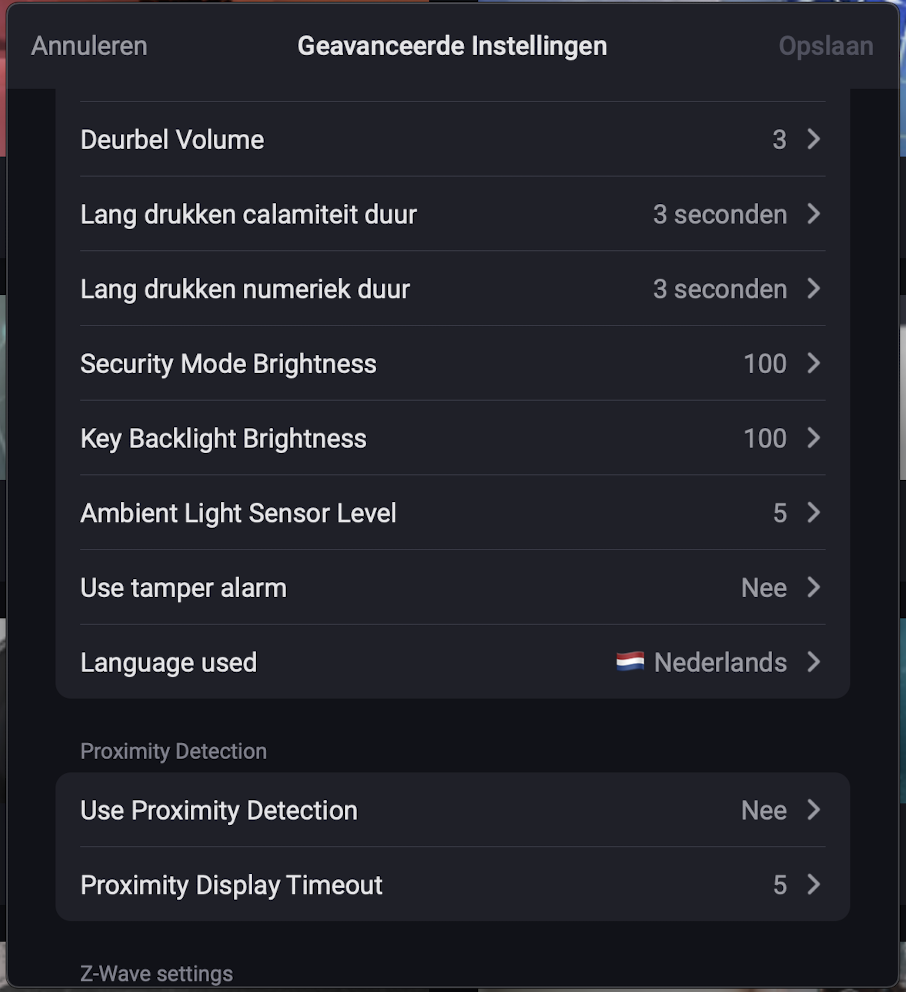Image resolution: width=906 pixels, height=992 pixels.
Task: Toggle Use Proximity Detection Nee value
Action: click(764, 810)
